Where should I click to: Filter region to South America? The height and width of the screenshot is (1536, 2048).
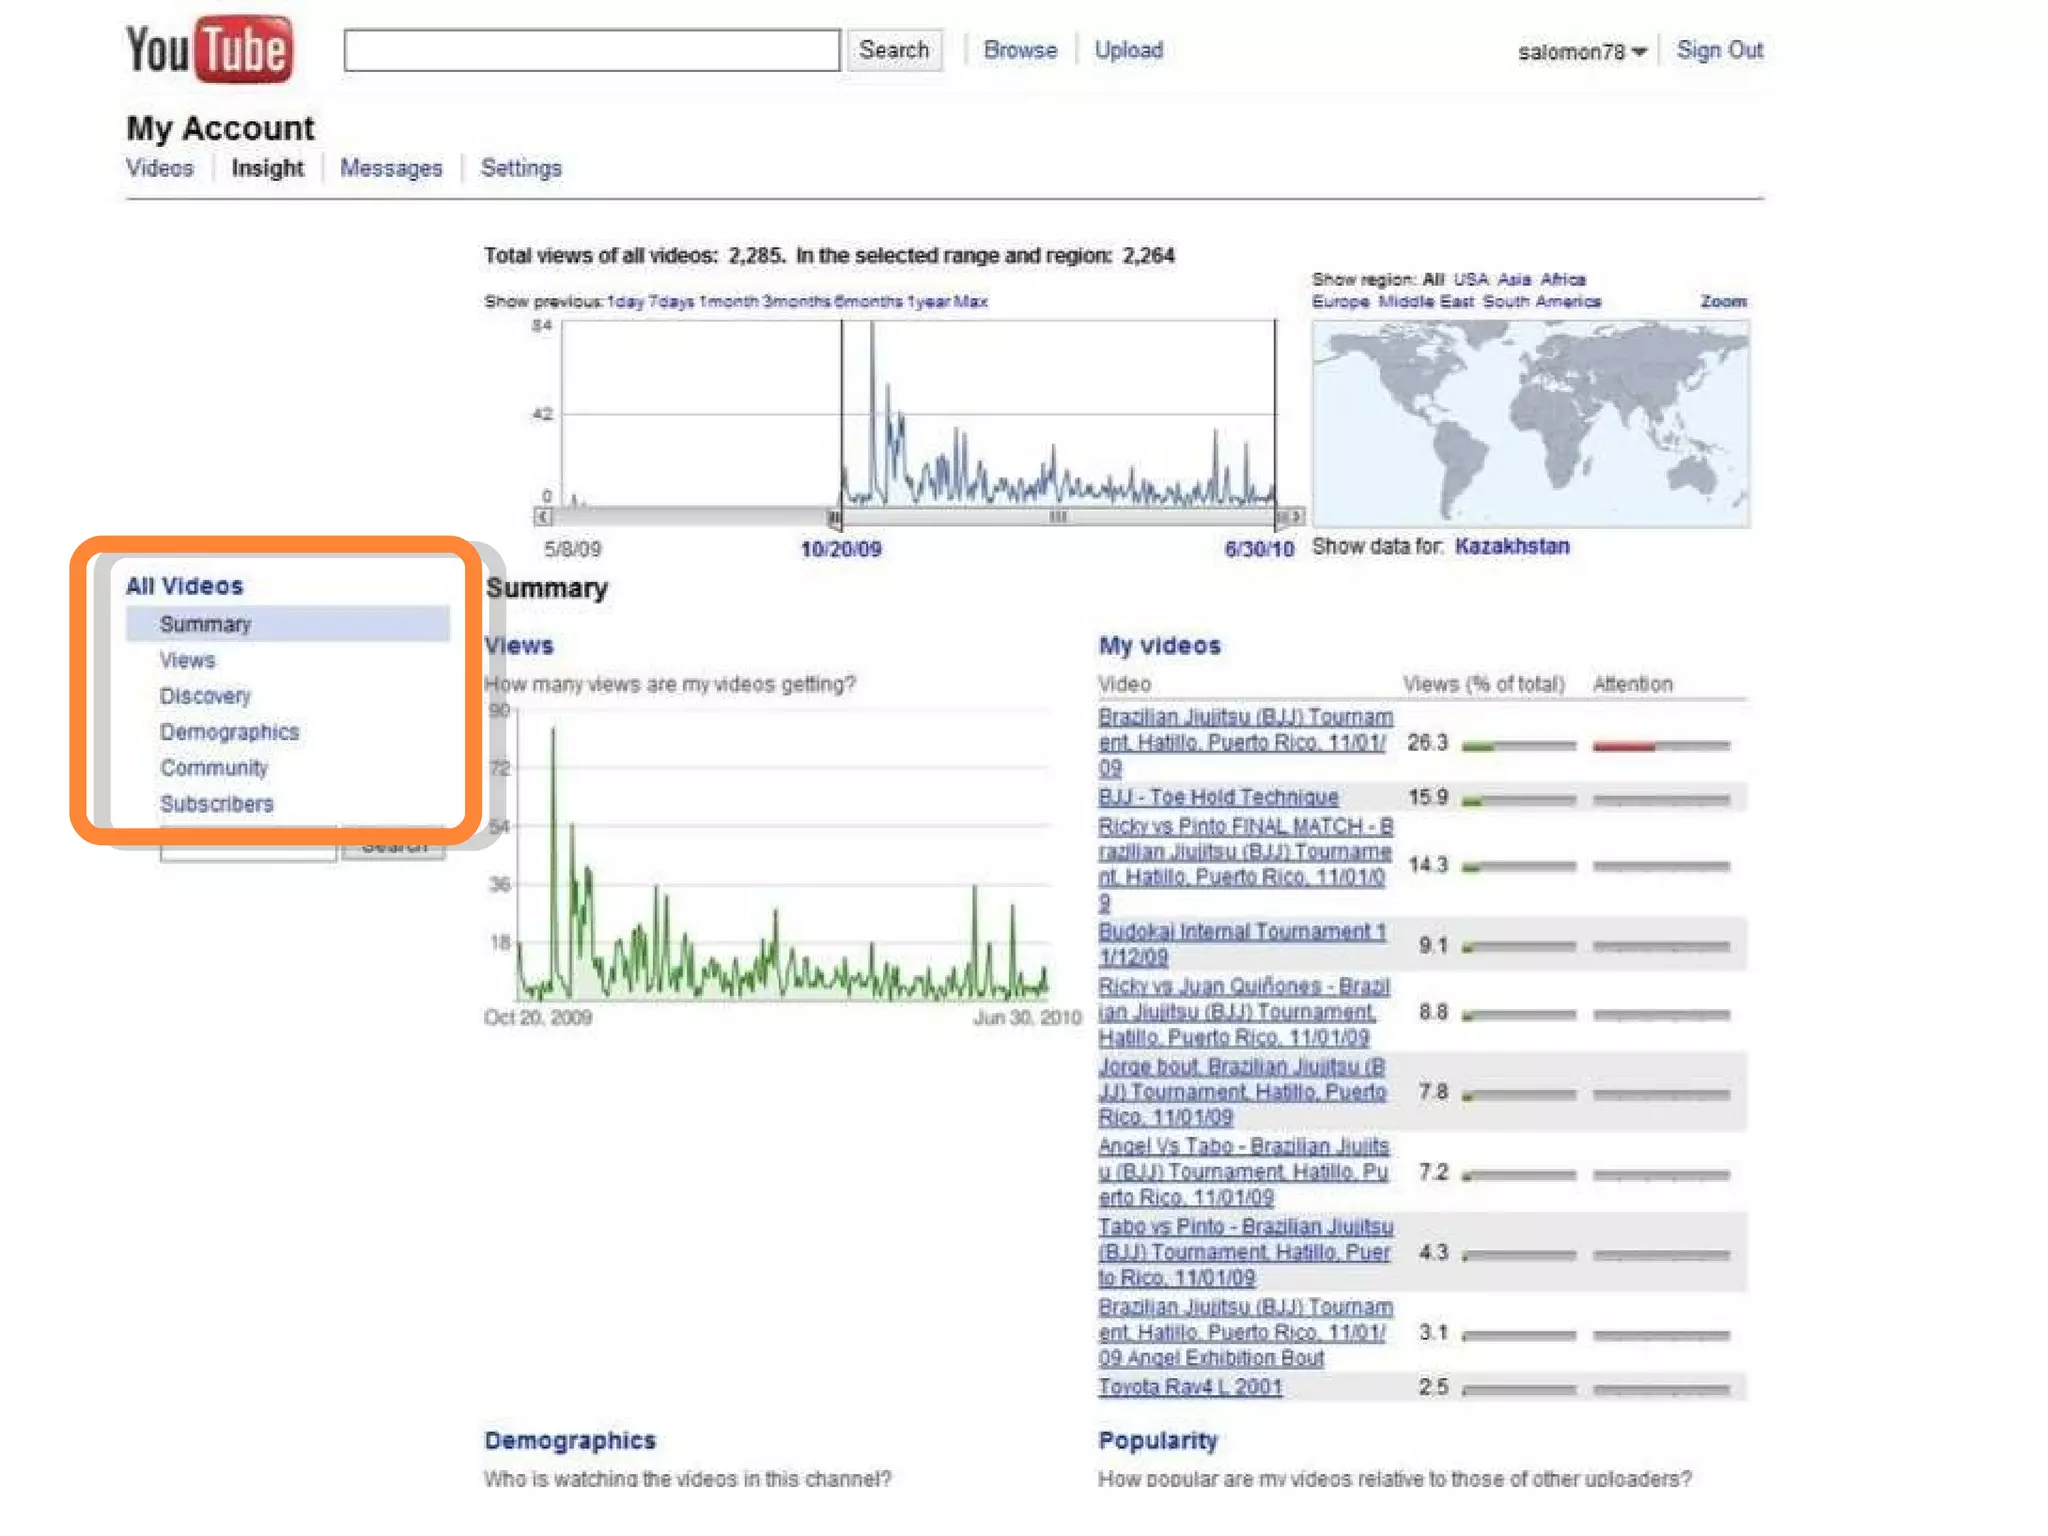(1541, 301)
